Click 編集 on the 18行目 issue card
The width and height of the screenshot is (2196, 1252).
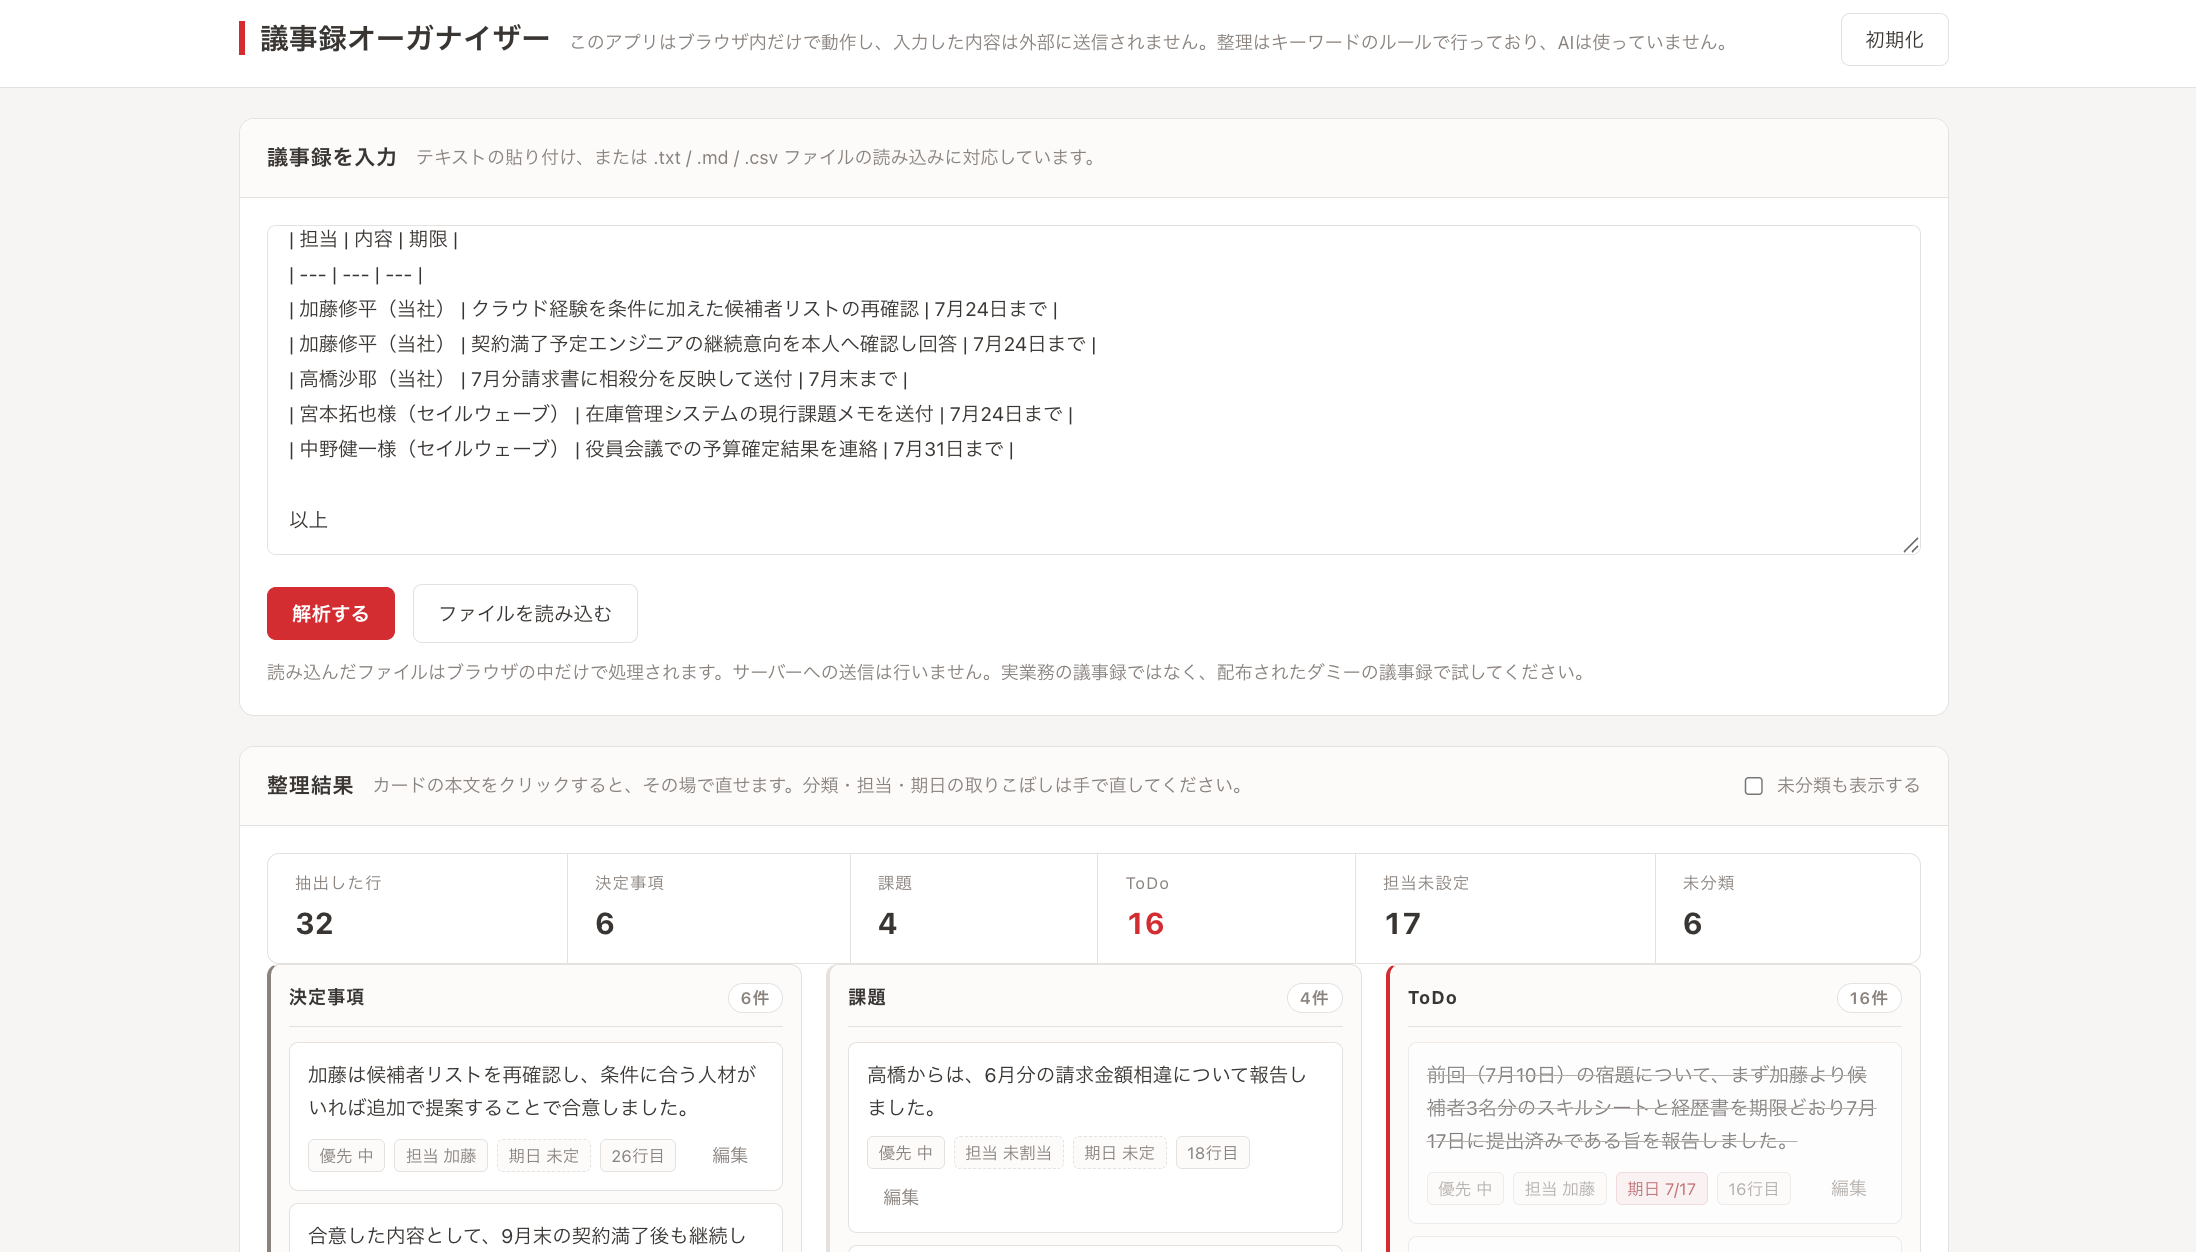pos(901,1197)
